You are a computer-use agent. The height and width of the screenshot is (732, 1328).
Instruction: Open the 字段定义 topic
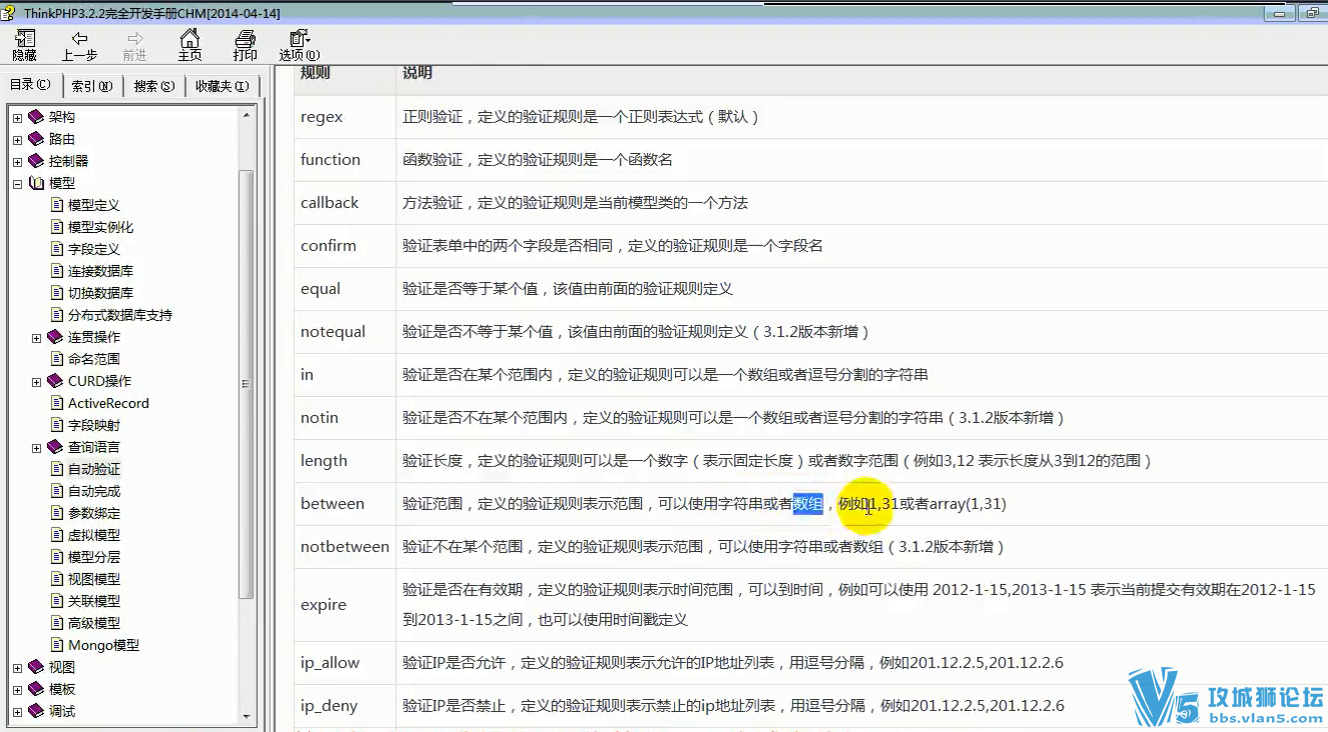[94, 249]
